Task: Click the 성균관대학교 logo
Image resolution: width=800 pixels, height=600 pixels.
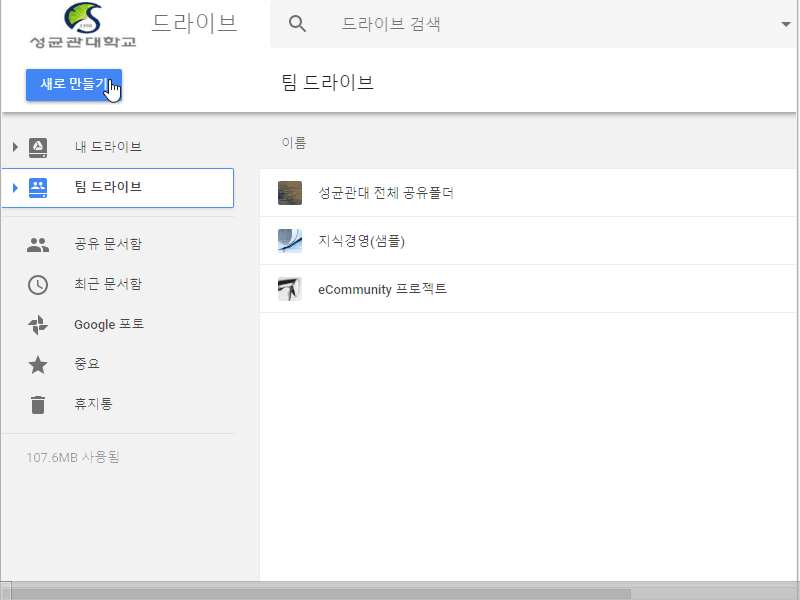Action: pyautogui.click(x=83, y=26)
